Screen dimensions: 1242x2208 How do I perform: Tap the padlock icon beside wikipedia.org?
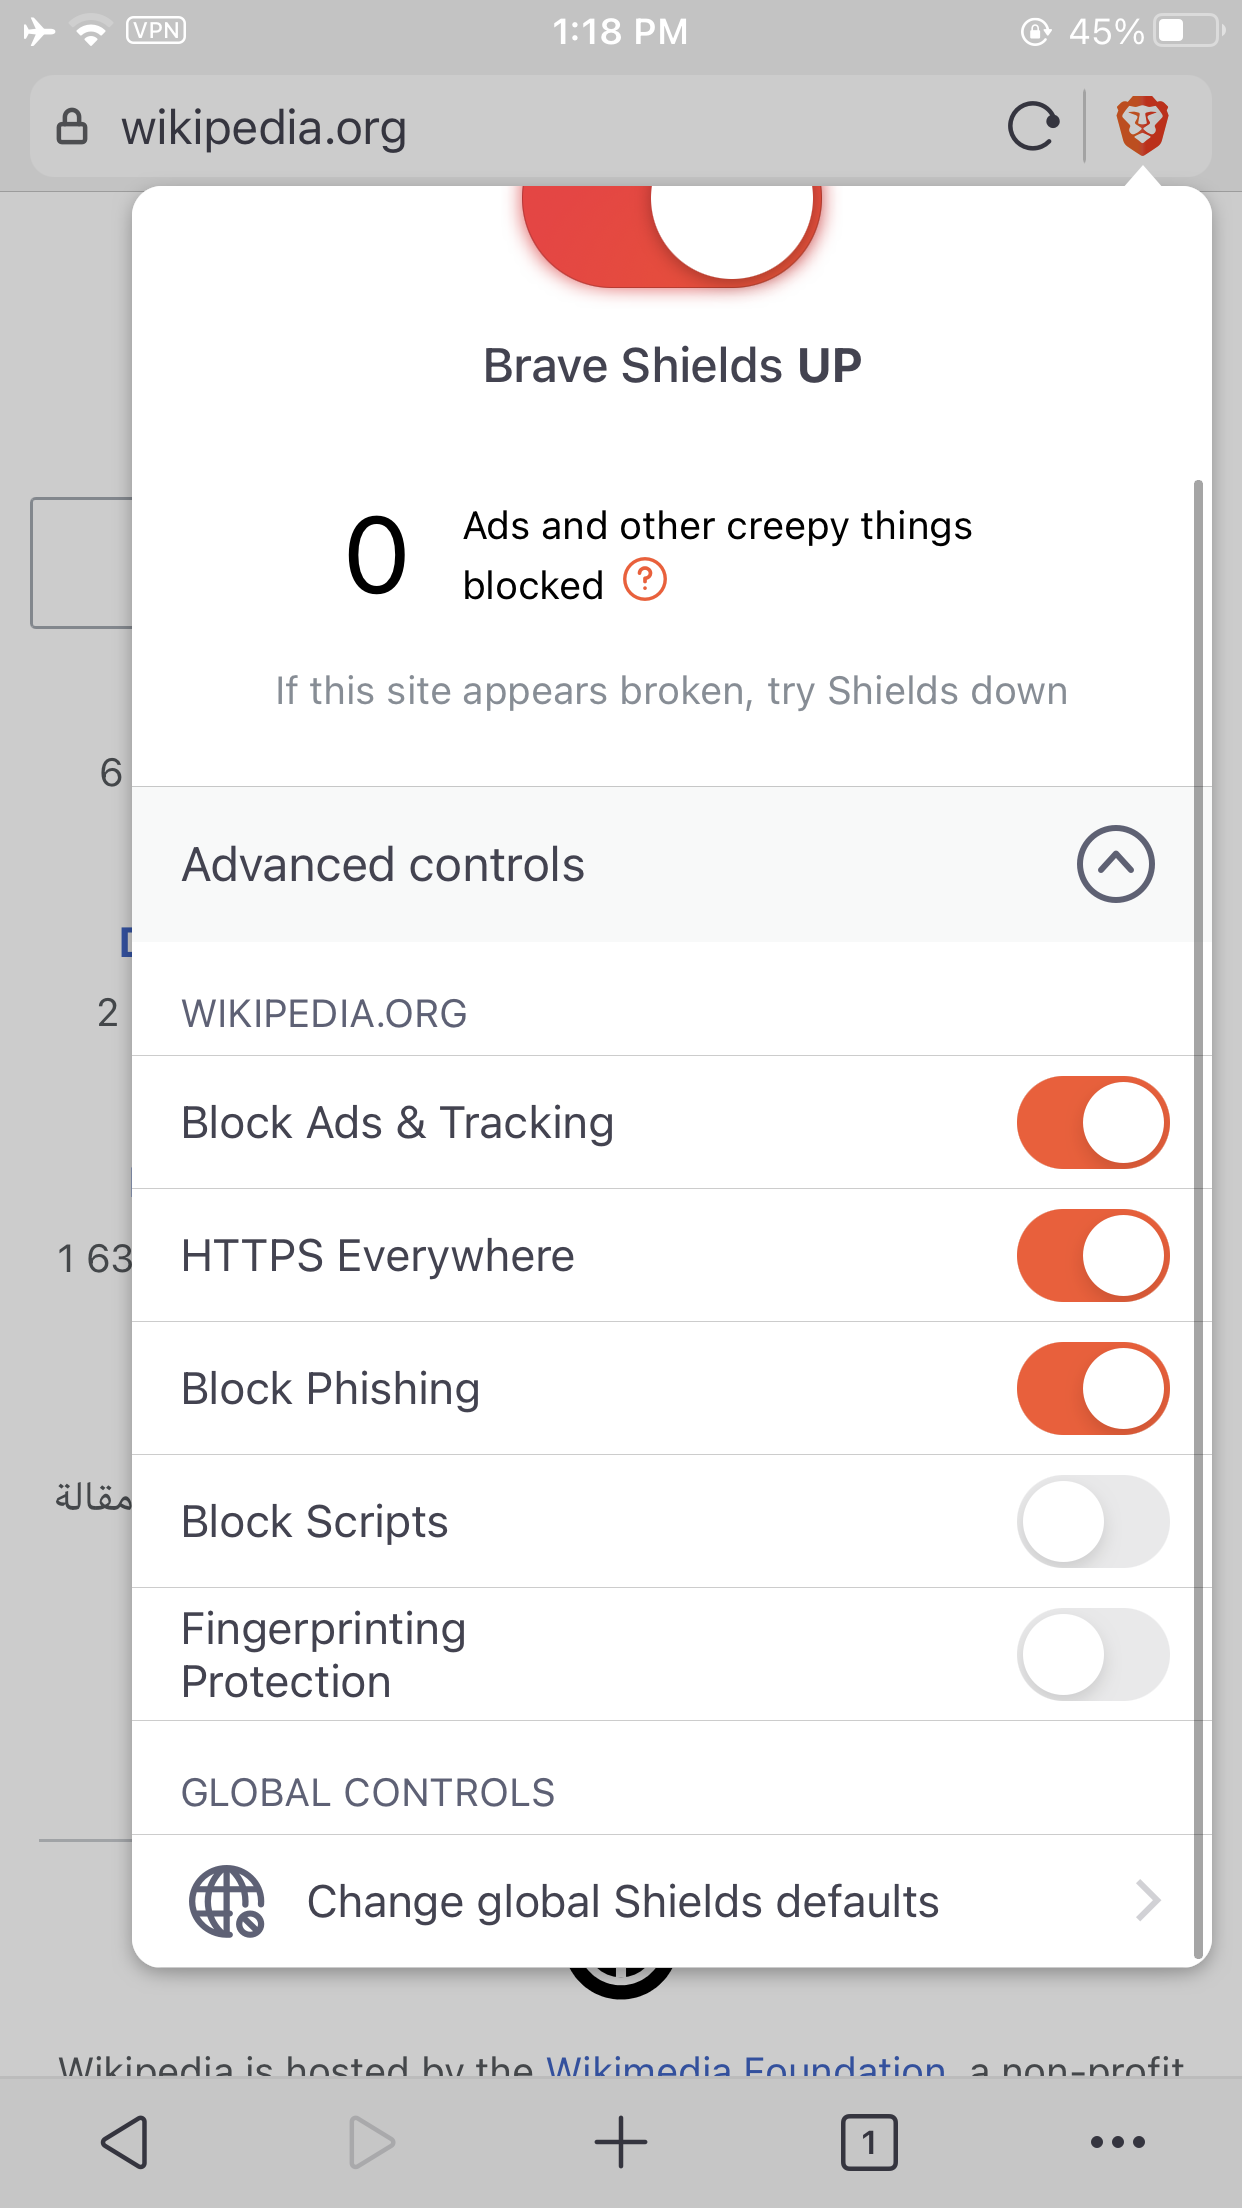coord(72,127)
